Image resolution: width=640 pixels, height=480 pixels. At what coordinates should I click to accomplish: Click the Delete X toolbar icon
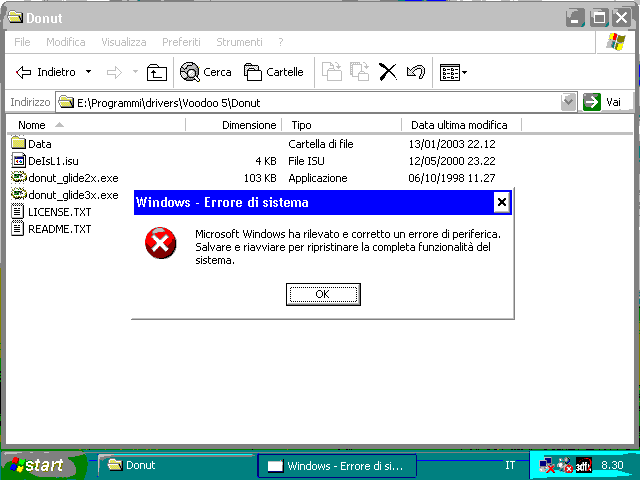[x=387, y=72]
